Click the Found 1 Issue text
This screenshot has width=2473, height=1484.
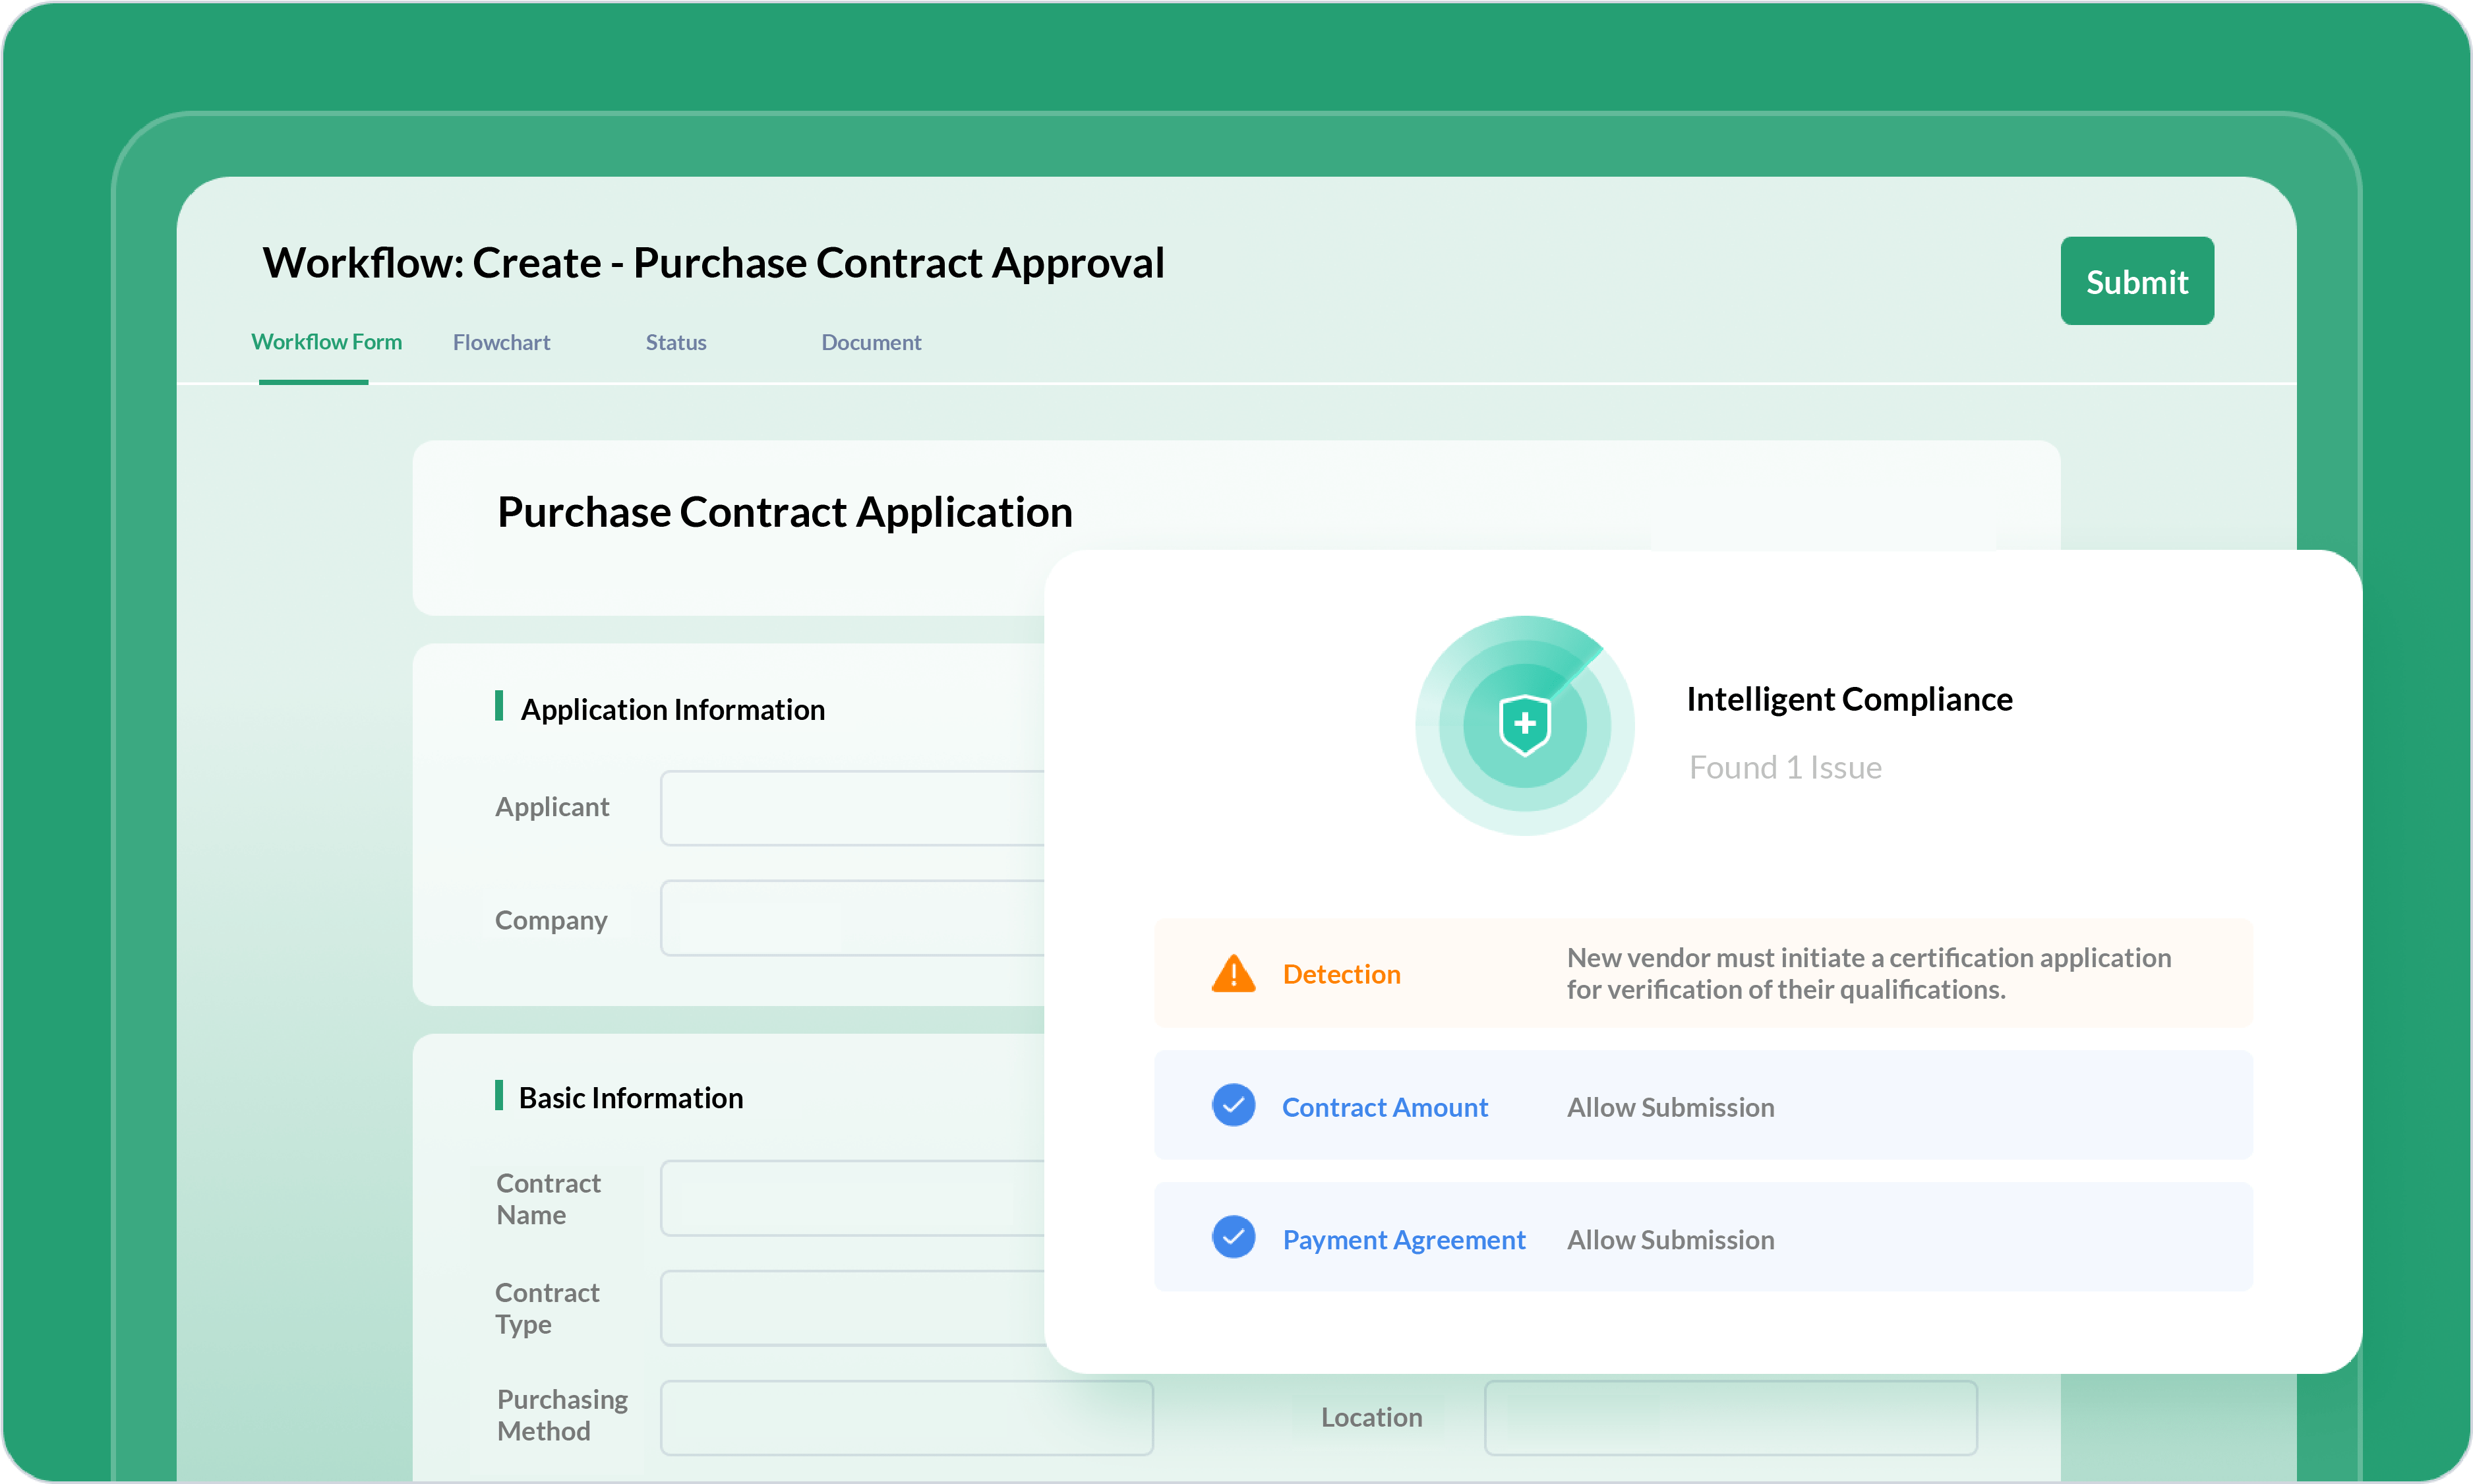pos(1785,767)
